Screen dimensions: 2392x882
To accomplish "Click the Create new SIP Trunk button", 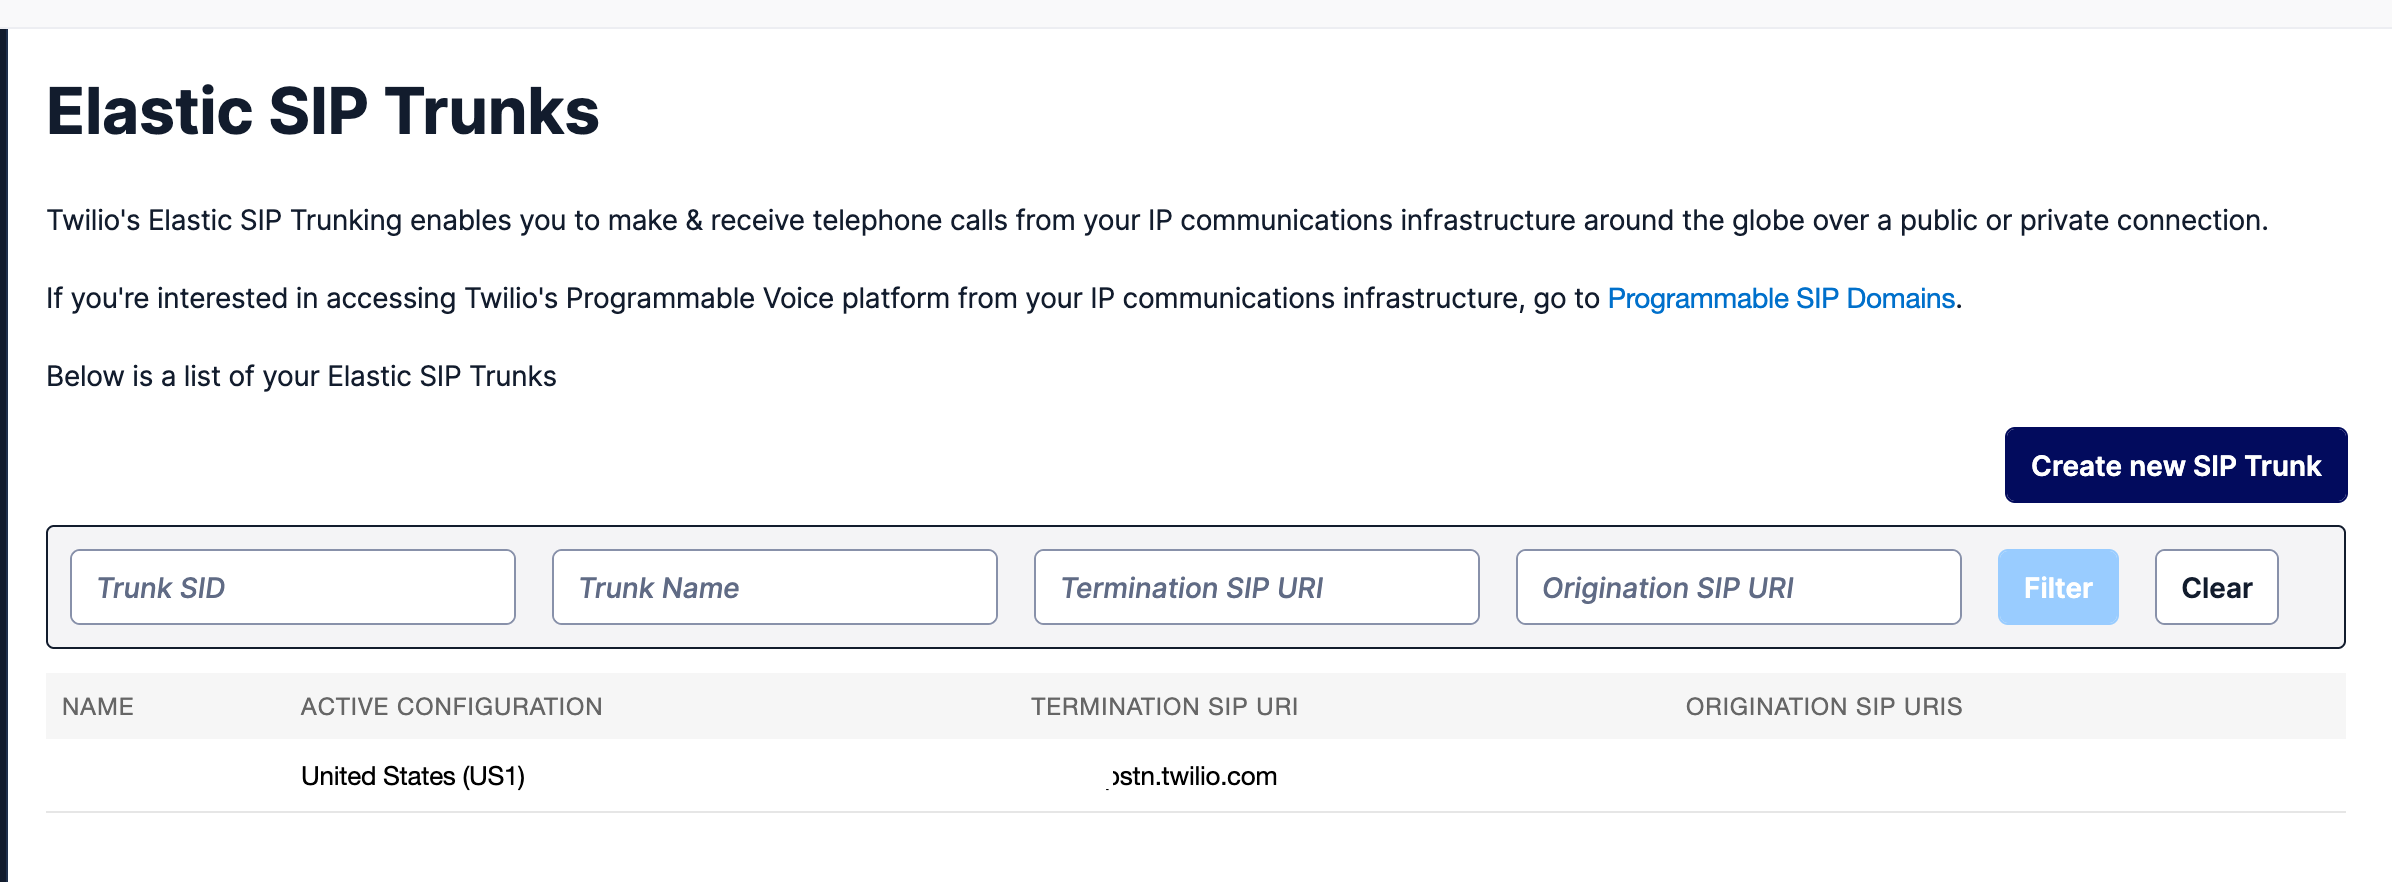I will coord(2176,465).
